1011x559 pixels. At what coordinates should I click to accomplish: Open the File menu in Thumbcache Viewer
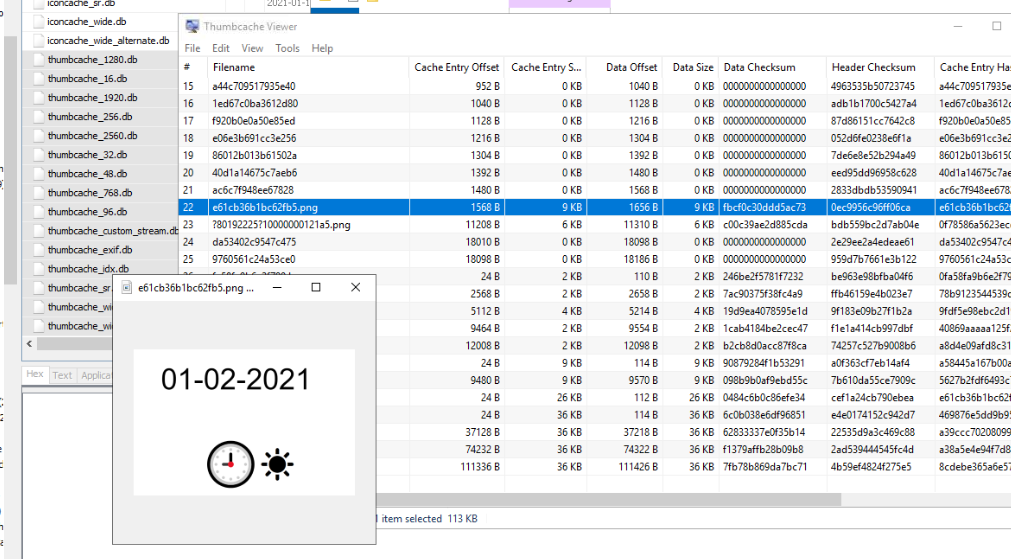[x=192, y=48]
